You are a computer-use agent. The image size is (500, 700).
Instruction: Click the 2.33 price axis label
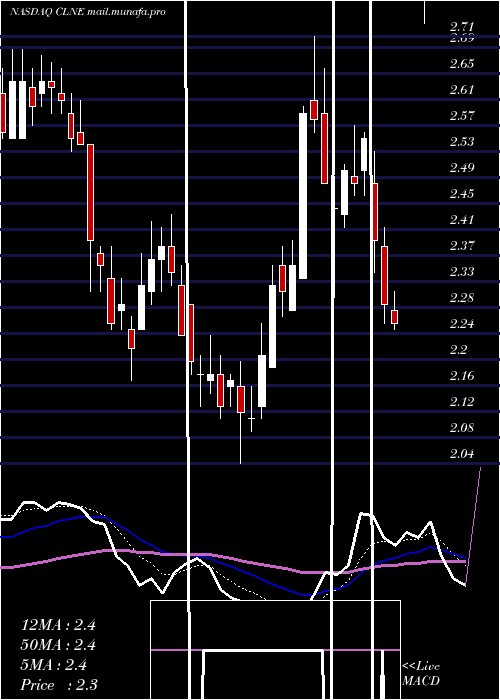click(462, 271)
